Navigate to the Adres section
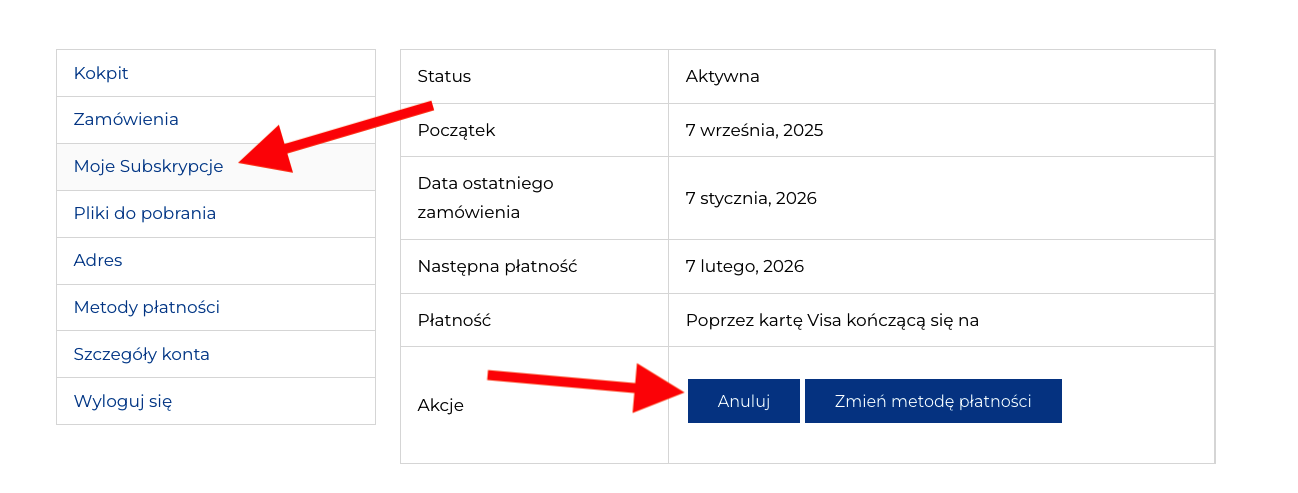The image size is (1298, 493). point(98,260)
